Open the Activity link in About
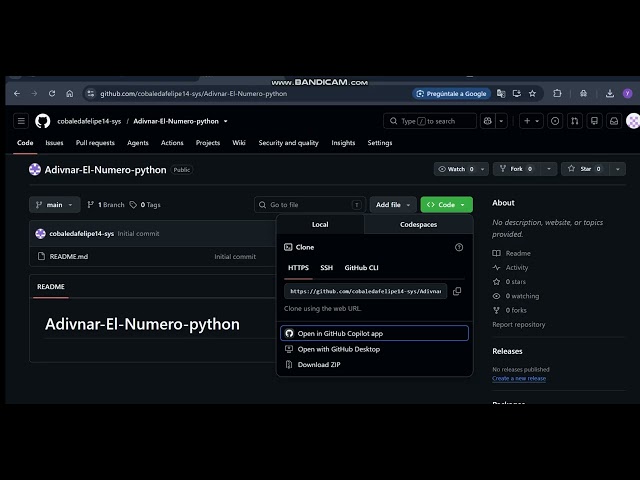This screenshot has width=640, height=480. 517,267
